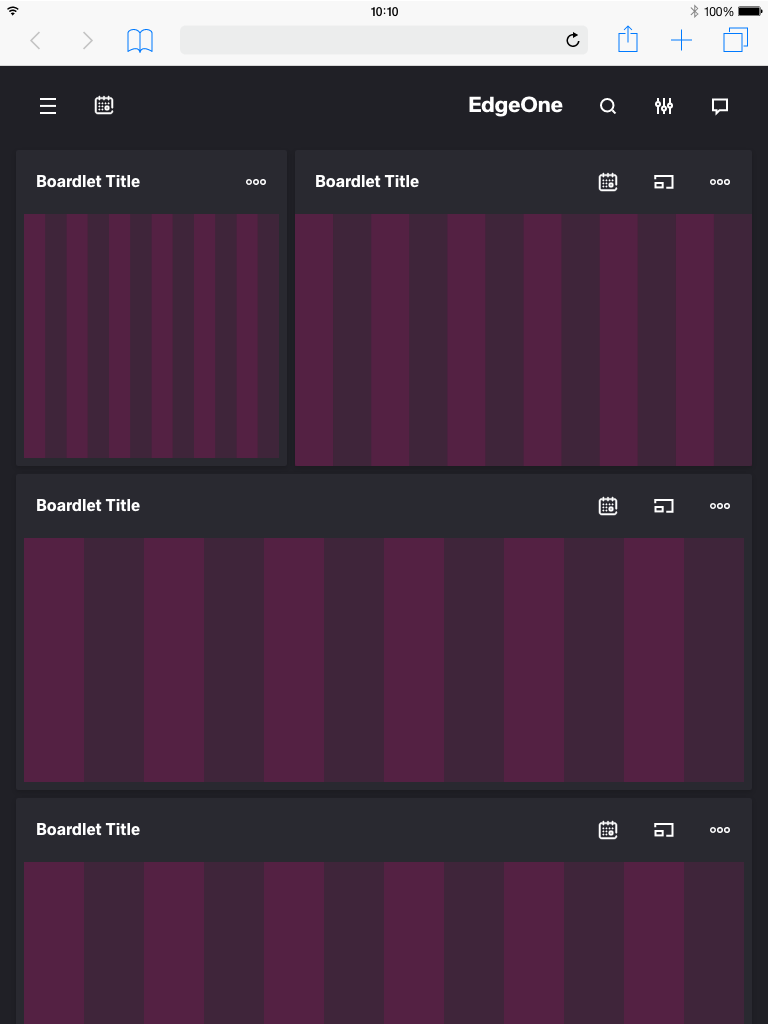Viewport: 768px width, 1024px height.
Task: Open Safari bookmarks book icon
Action: 140,40
